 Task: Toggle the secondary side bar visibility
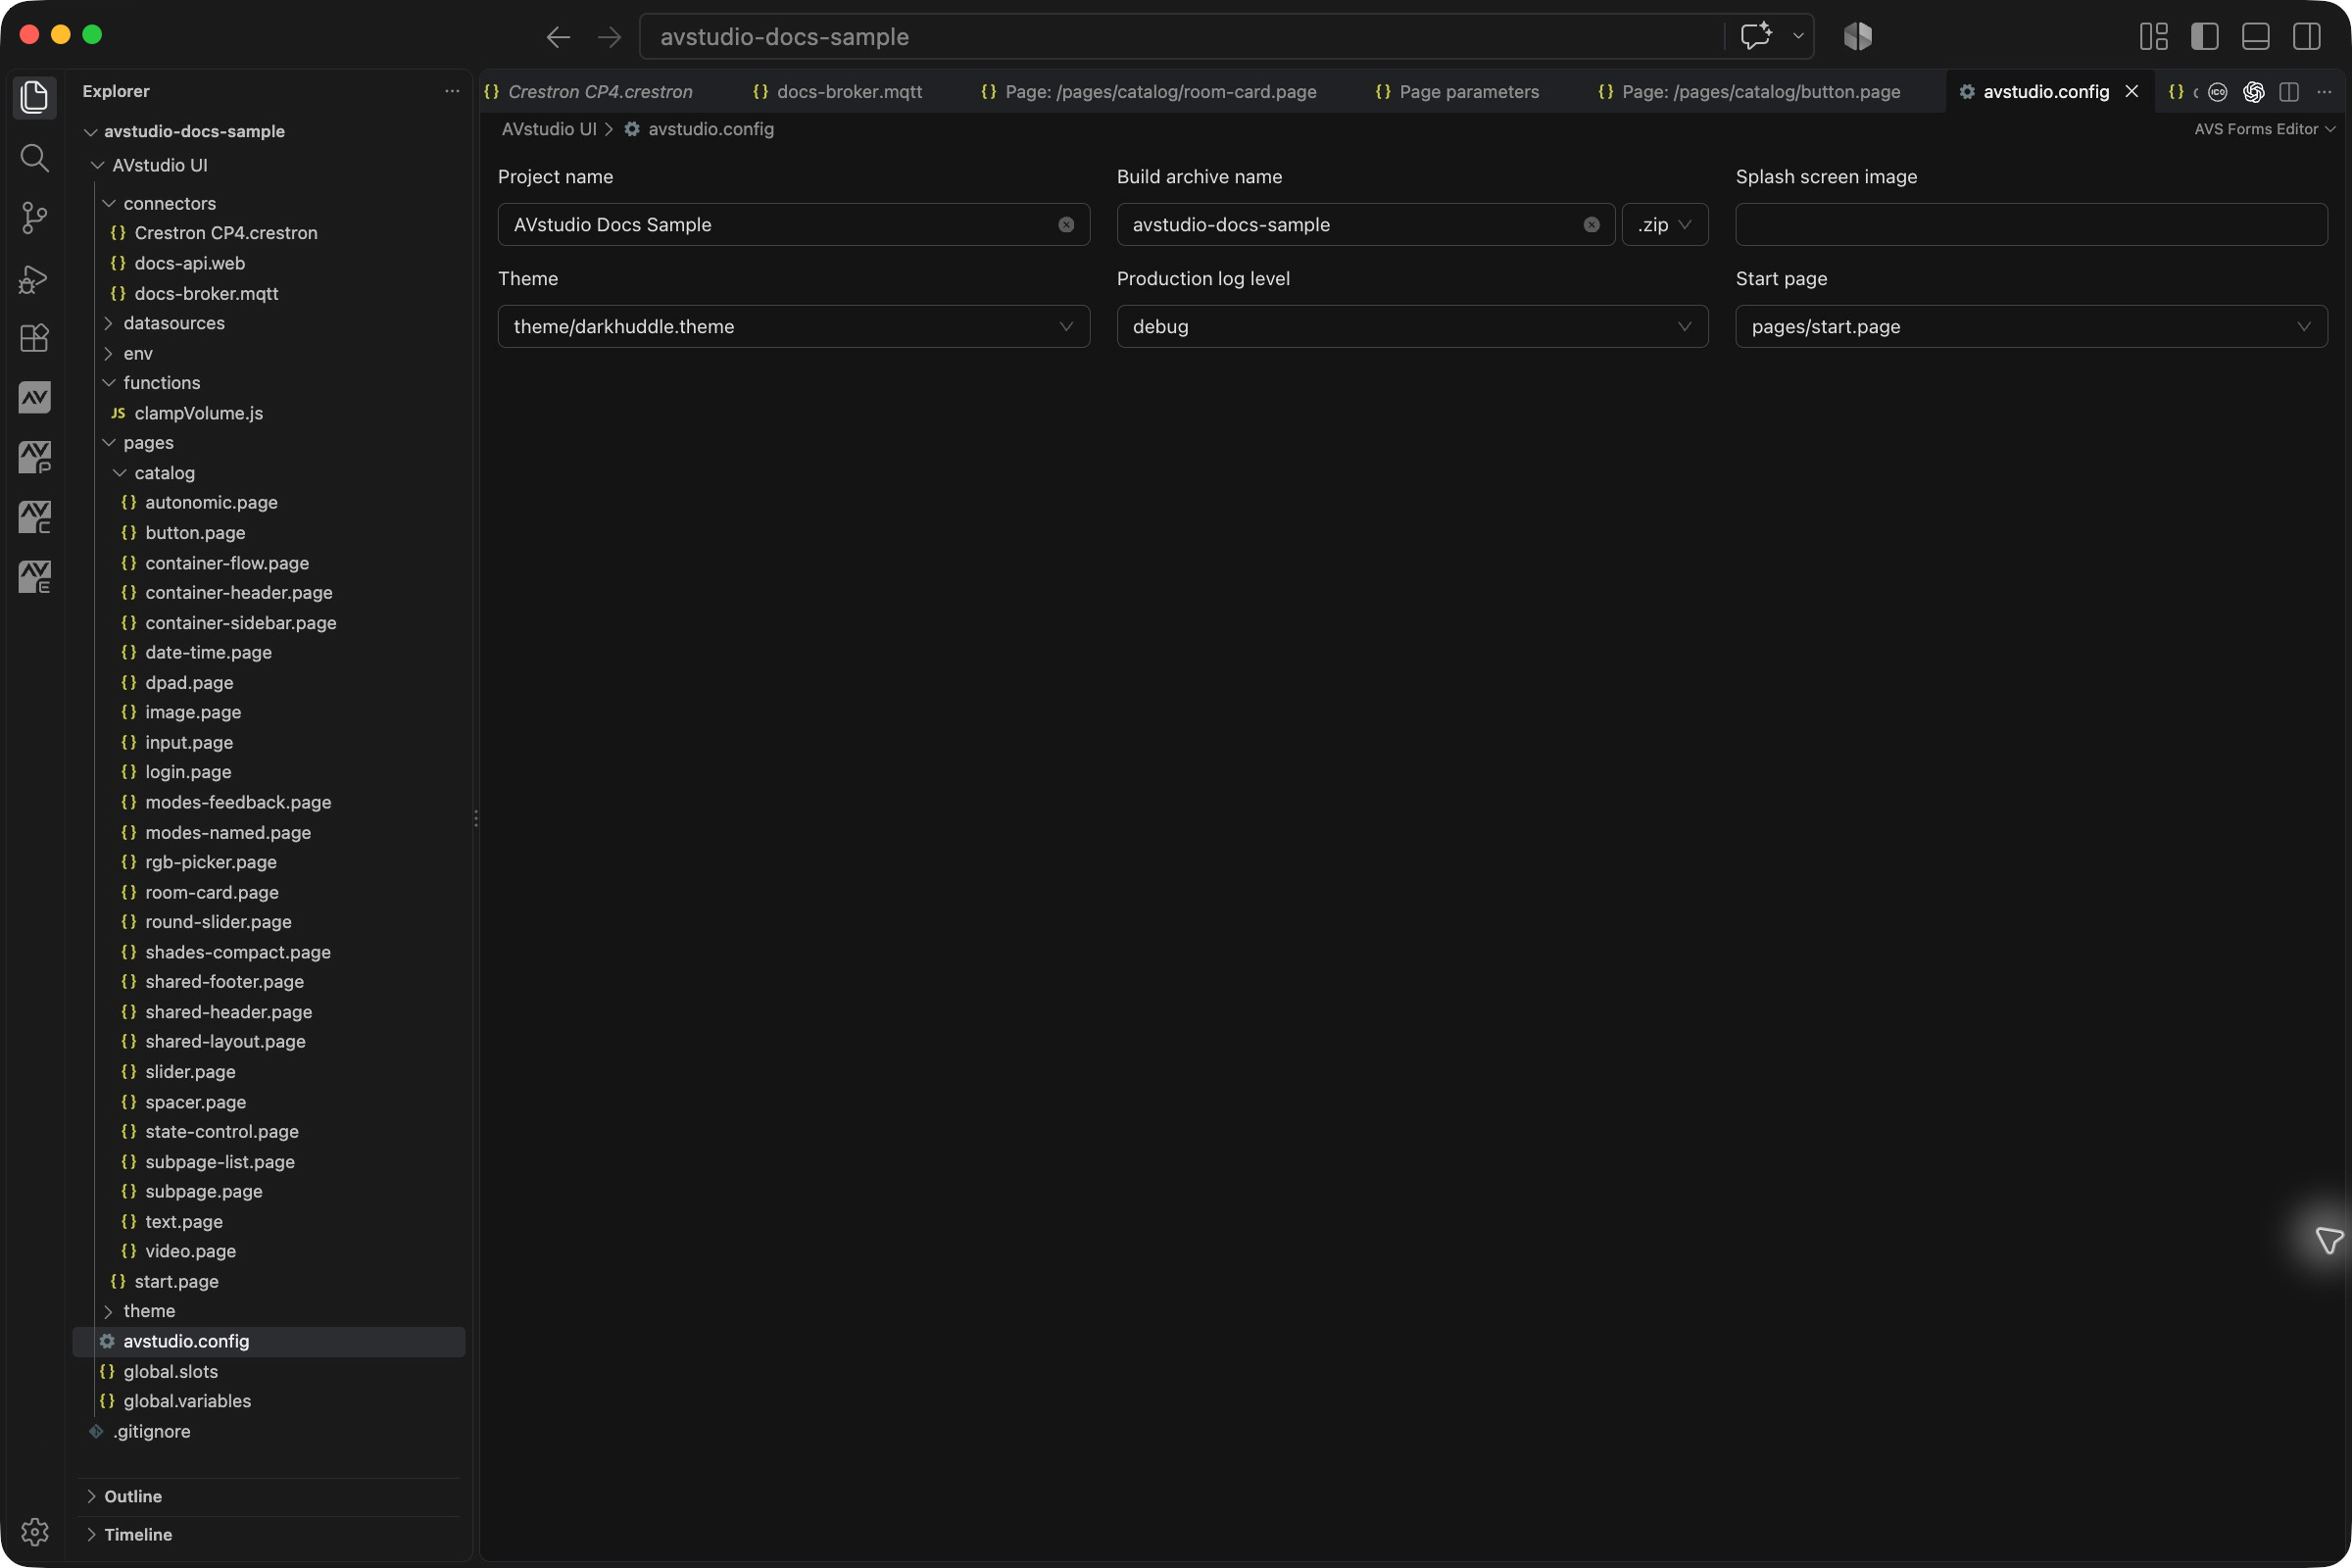click(2307, 36)
